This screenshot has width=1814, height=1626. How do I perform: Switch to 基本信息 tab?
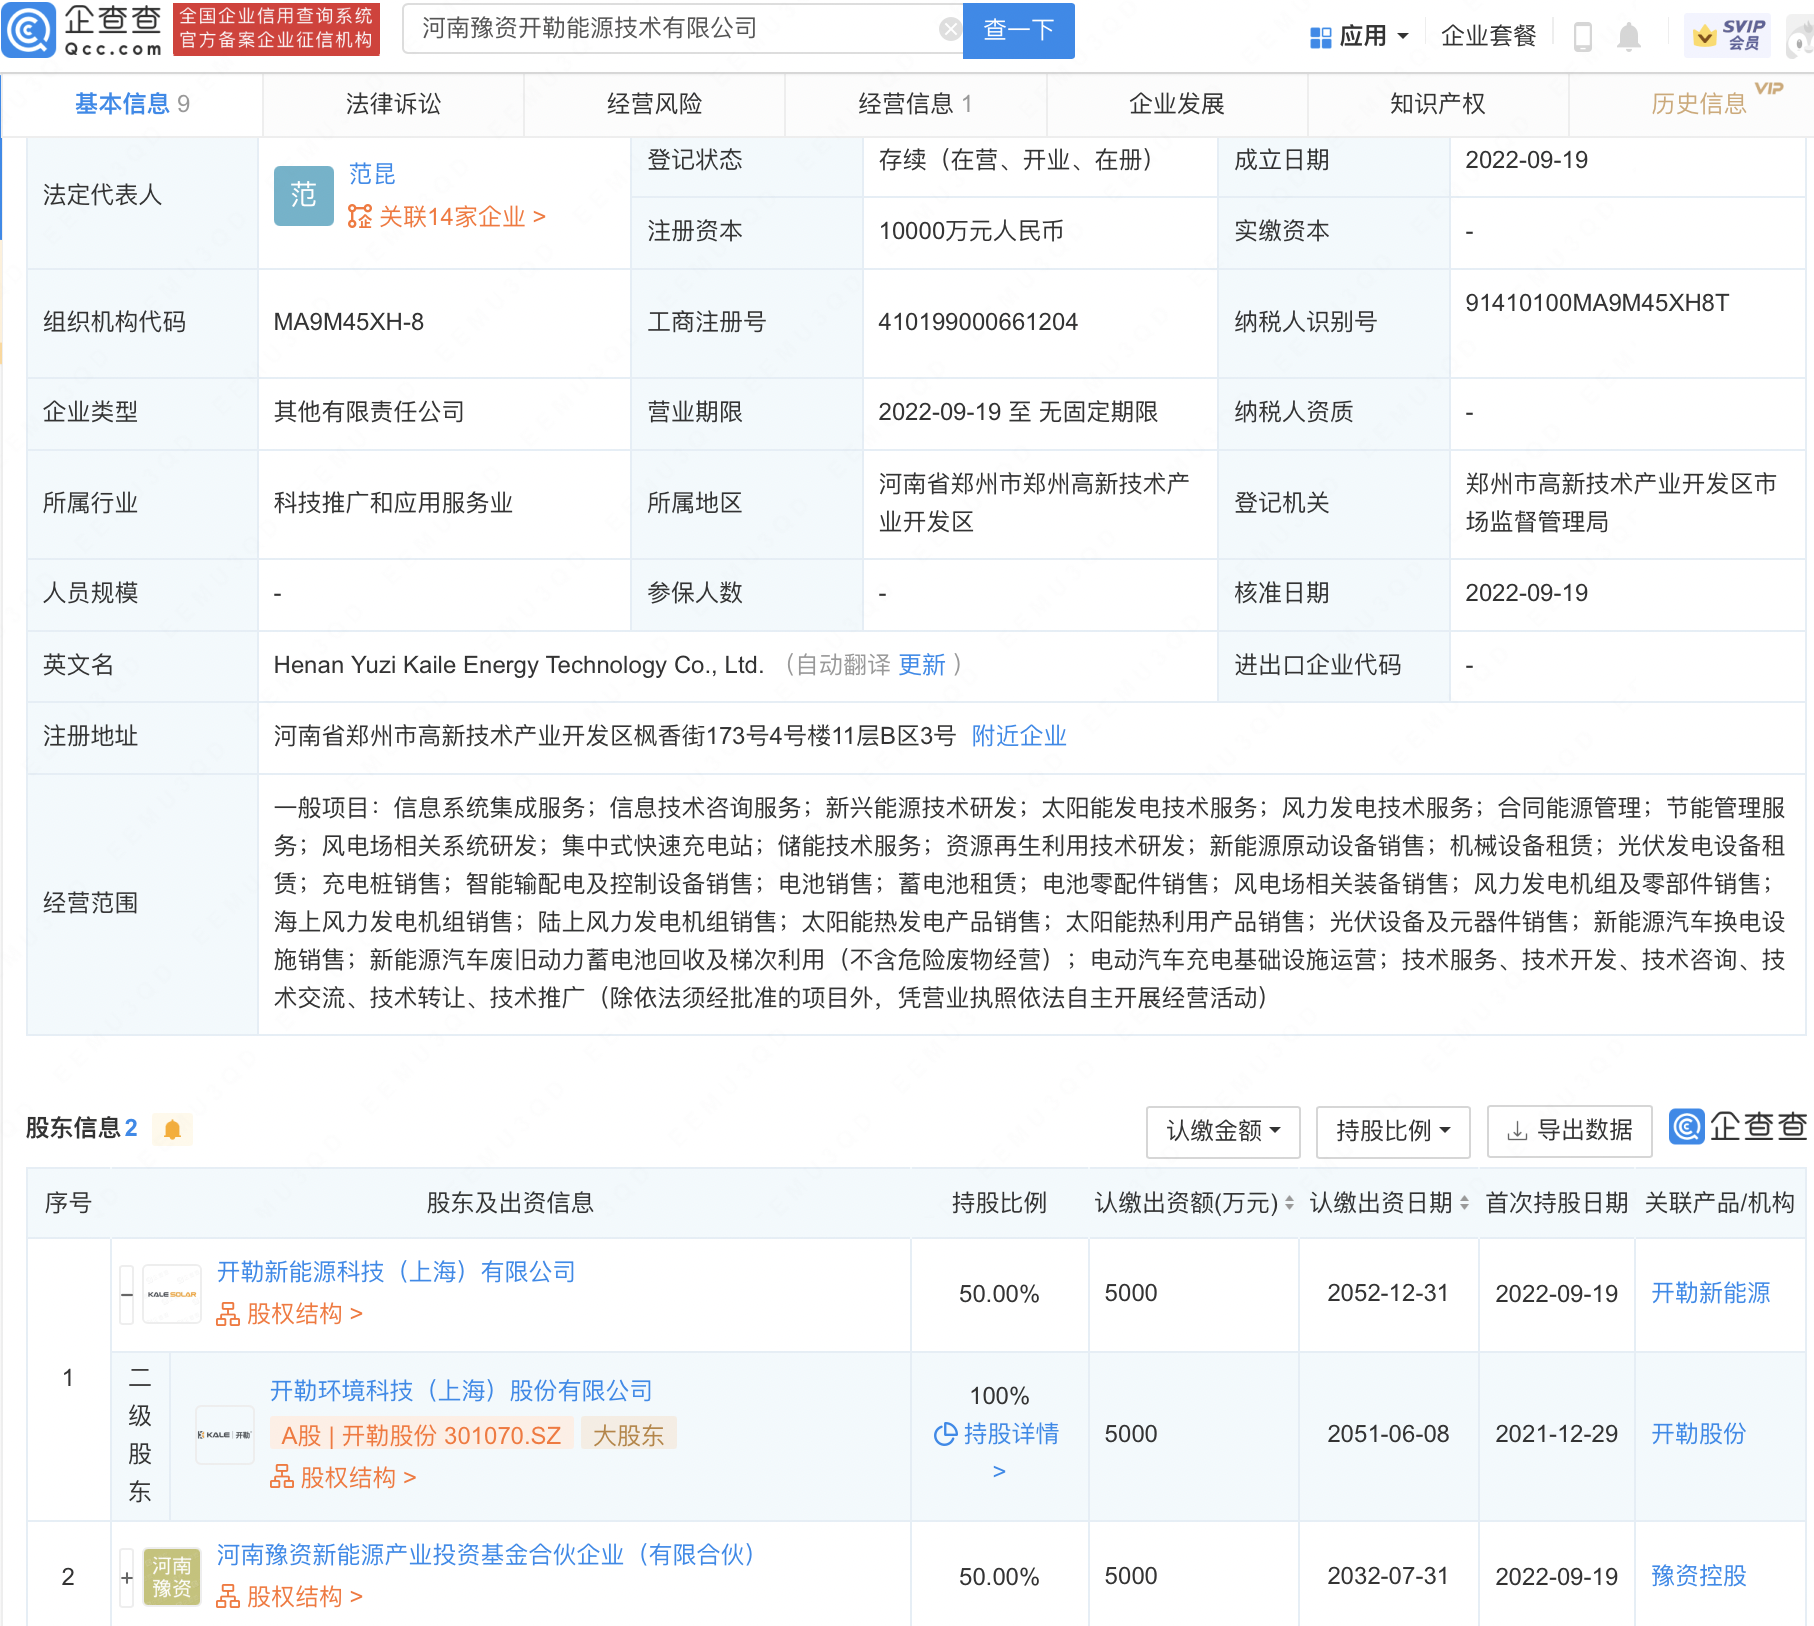[132, 104]
